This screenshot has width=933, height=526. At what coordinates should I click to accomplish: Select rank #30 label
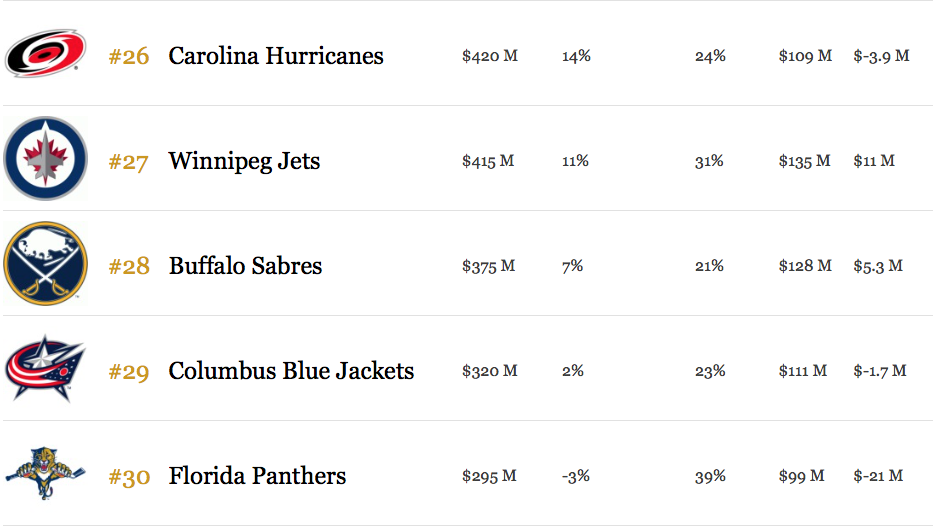tap(129, 477)
